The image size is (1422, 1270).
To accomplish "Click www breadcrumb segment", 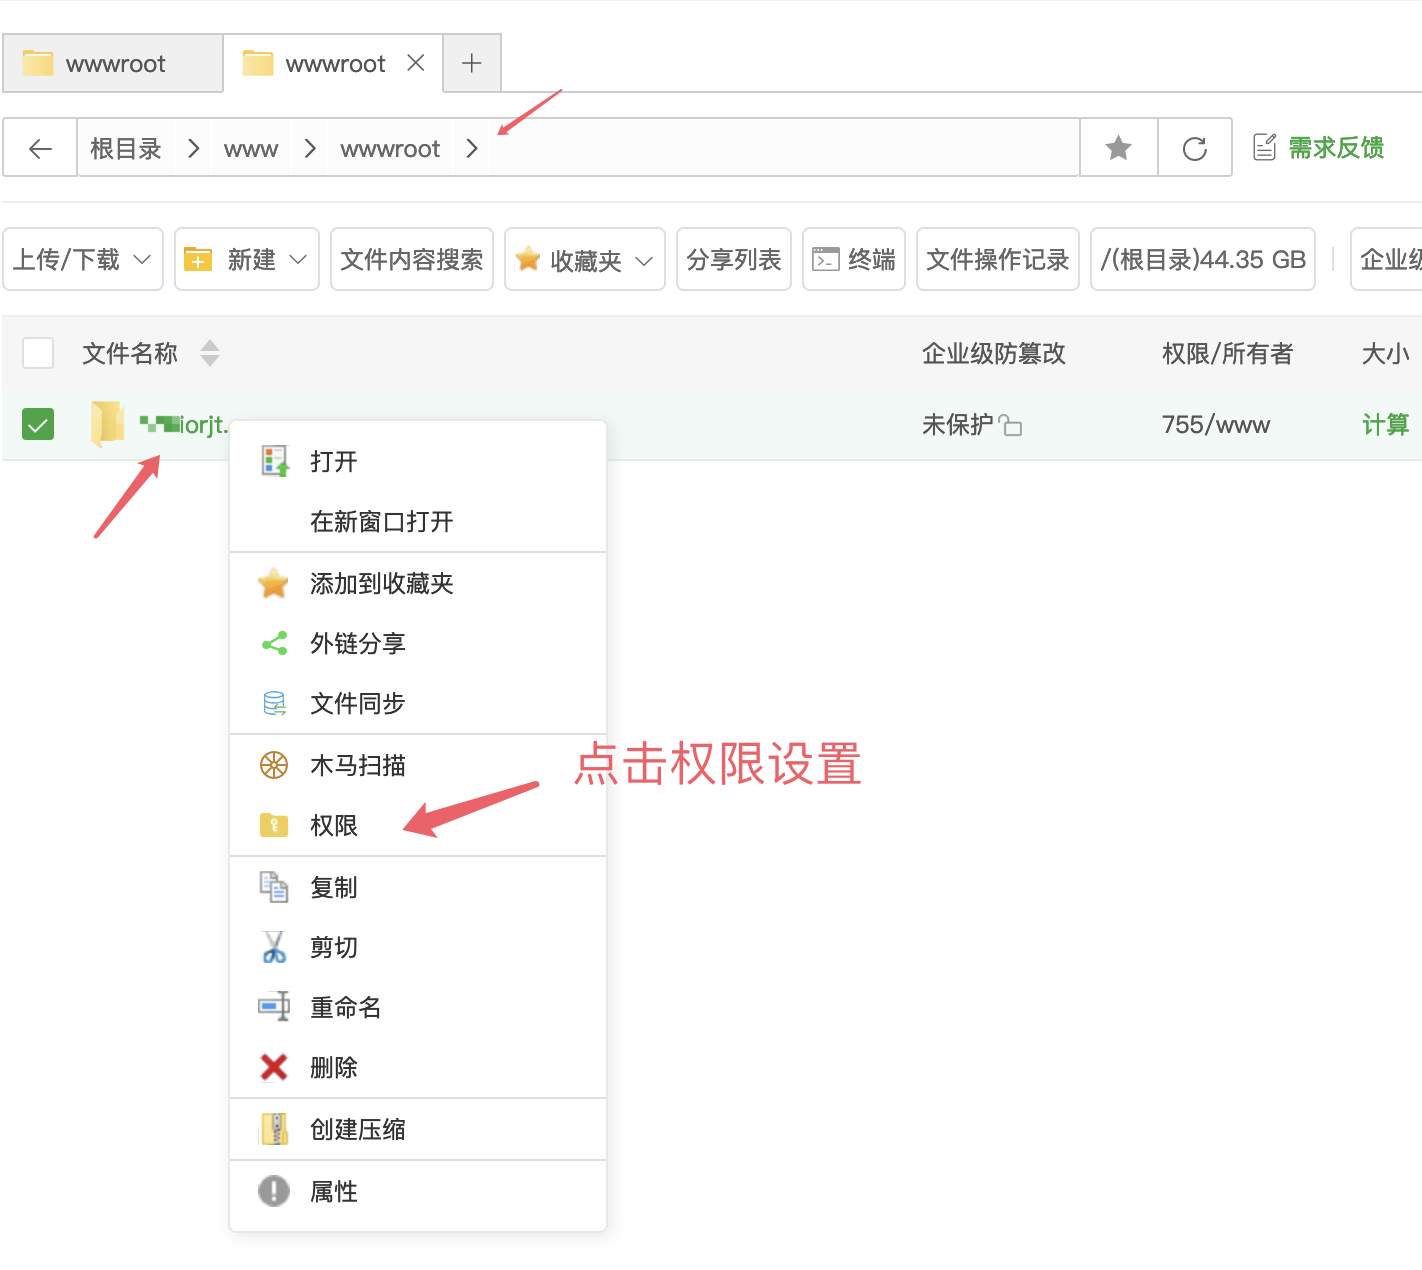I will click(251, 149).
